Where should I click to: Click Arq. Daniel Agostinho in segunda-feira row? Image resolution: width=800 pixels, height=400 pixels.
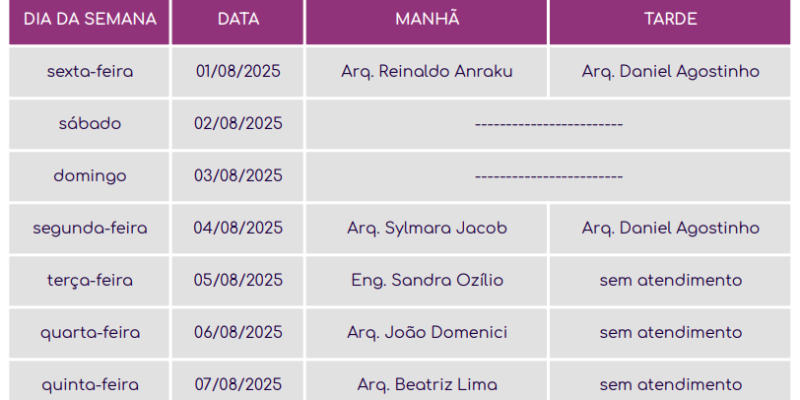click(x=670, y=228)
